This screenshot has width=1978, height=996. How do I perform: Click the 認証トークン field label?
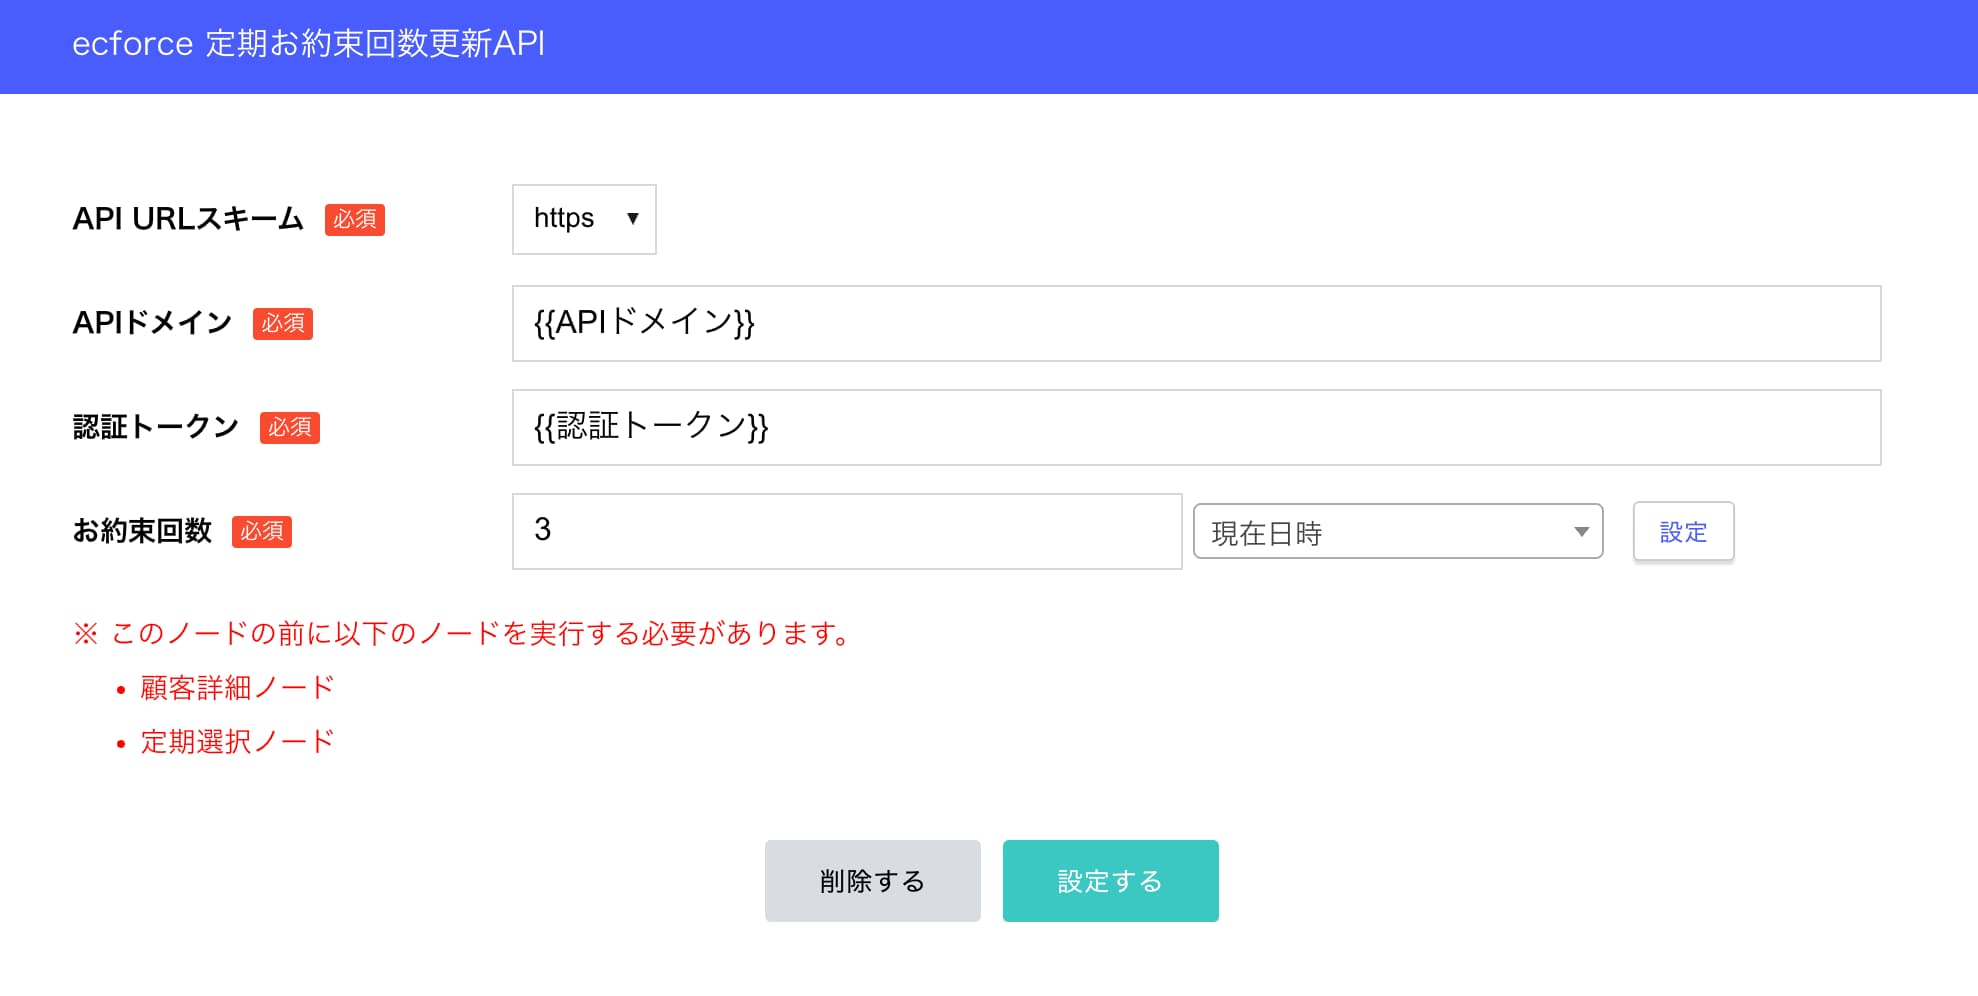[156, 427]
